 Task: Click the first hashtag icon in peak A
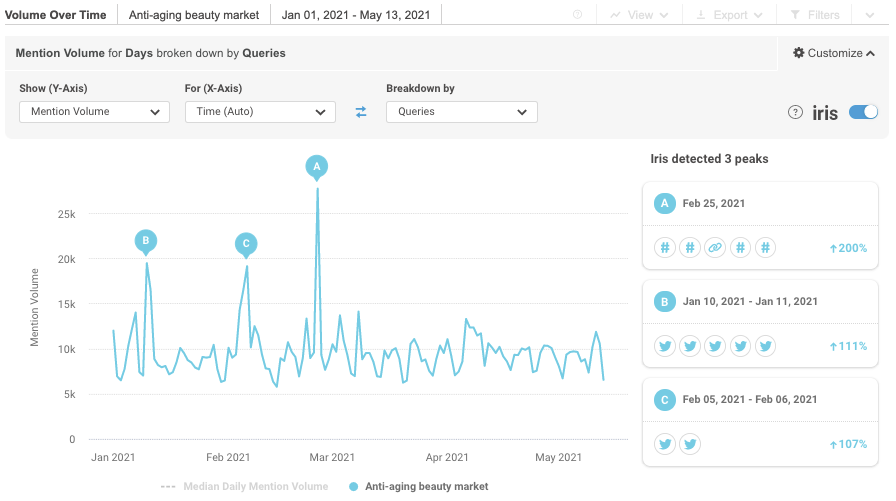[664, 248]
